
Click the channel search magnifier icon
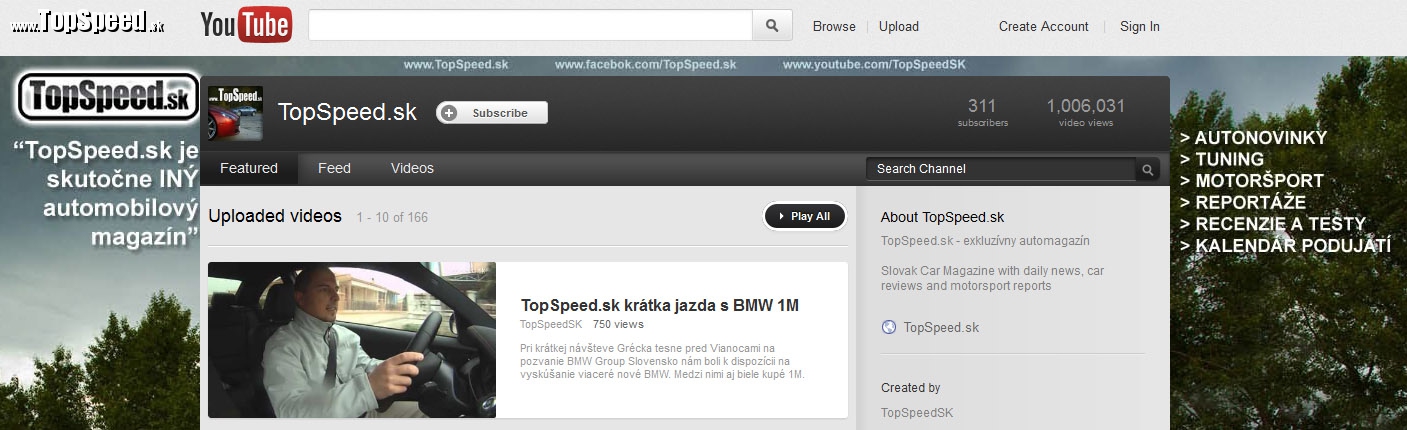click(1148, 169)
